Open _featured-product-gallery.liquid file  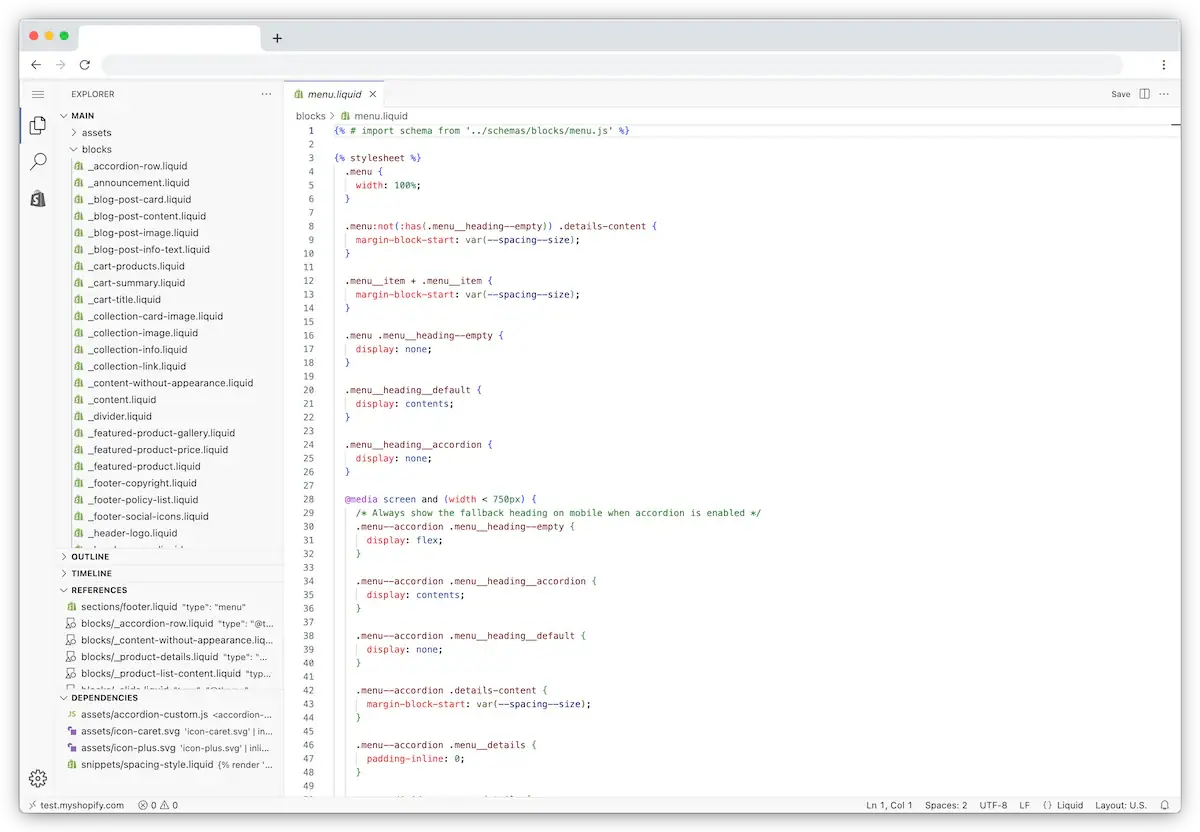point(161,433)
